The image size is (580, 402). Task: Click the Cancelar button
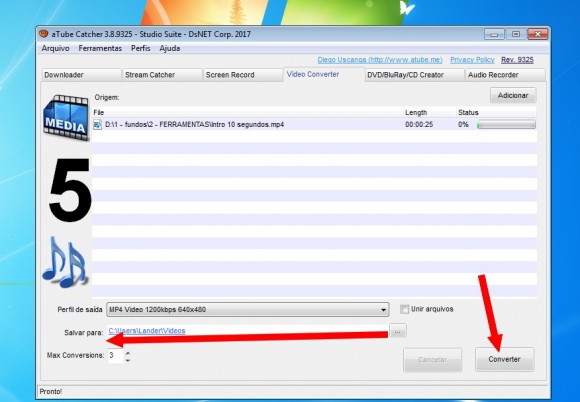click(432, 359)
